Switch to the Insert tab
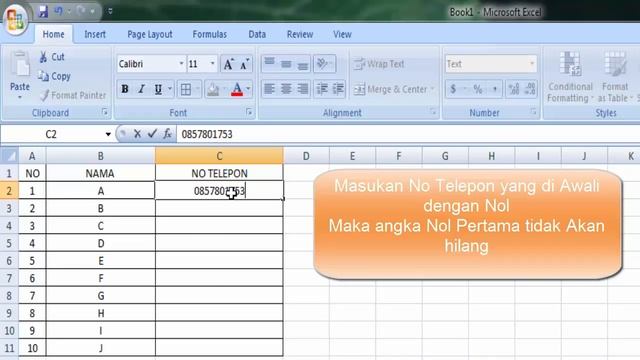The width and height of the screenshot is (640, 360). click(95, 34)
